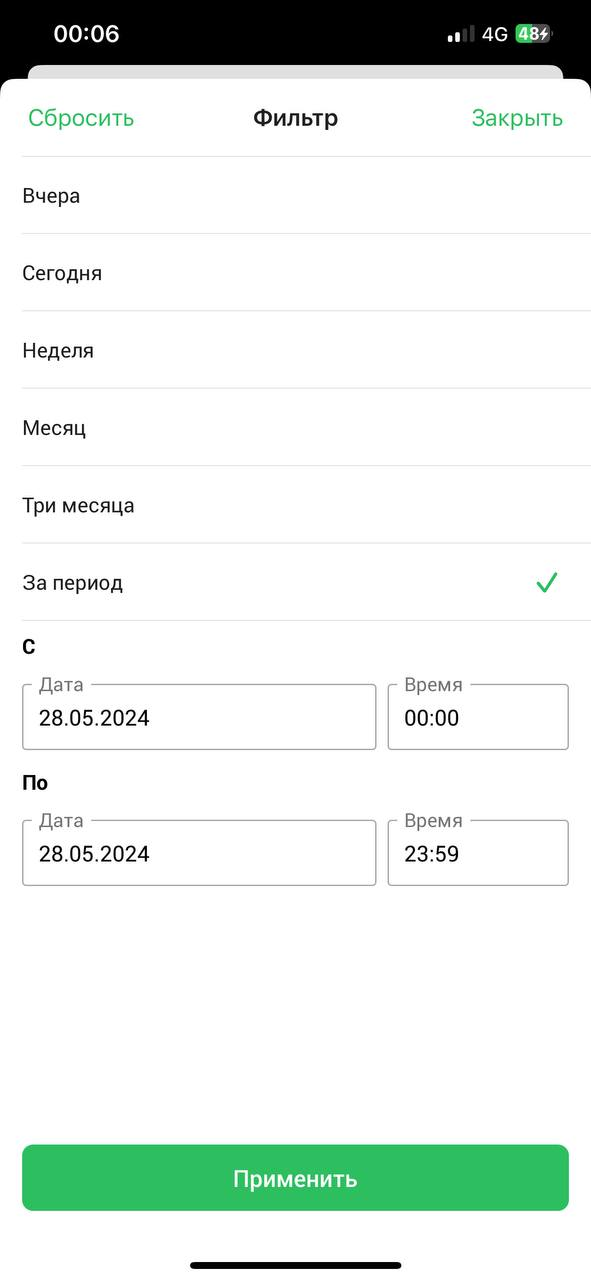This screenshot has height=1280, width=591.
Task: Choose the Три месяца filter option
Action: coord(295,505)
